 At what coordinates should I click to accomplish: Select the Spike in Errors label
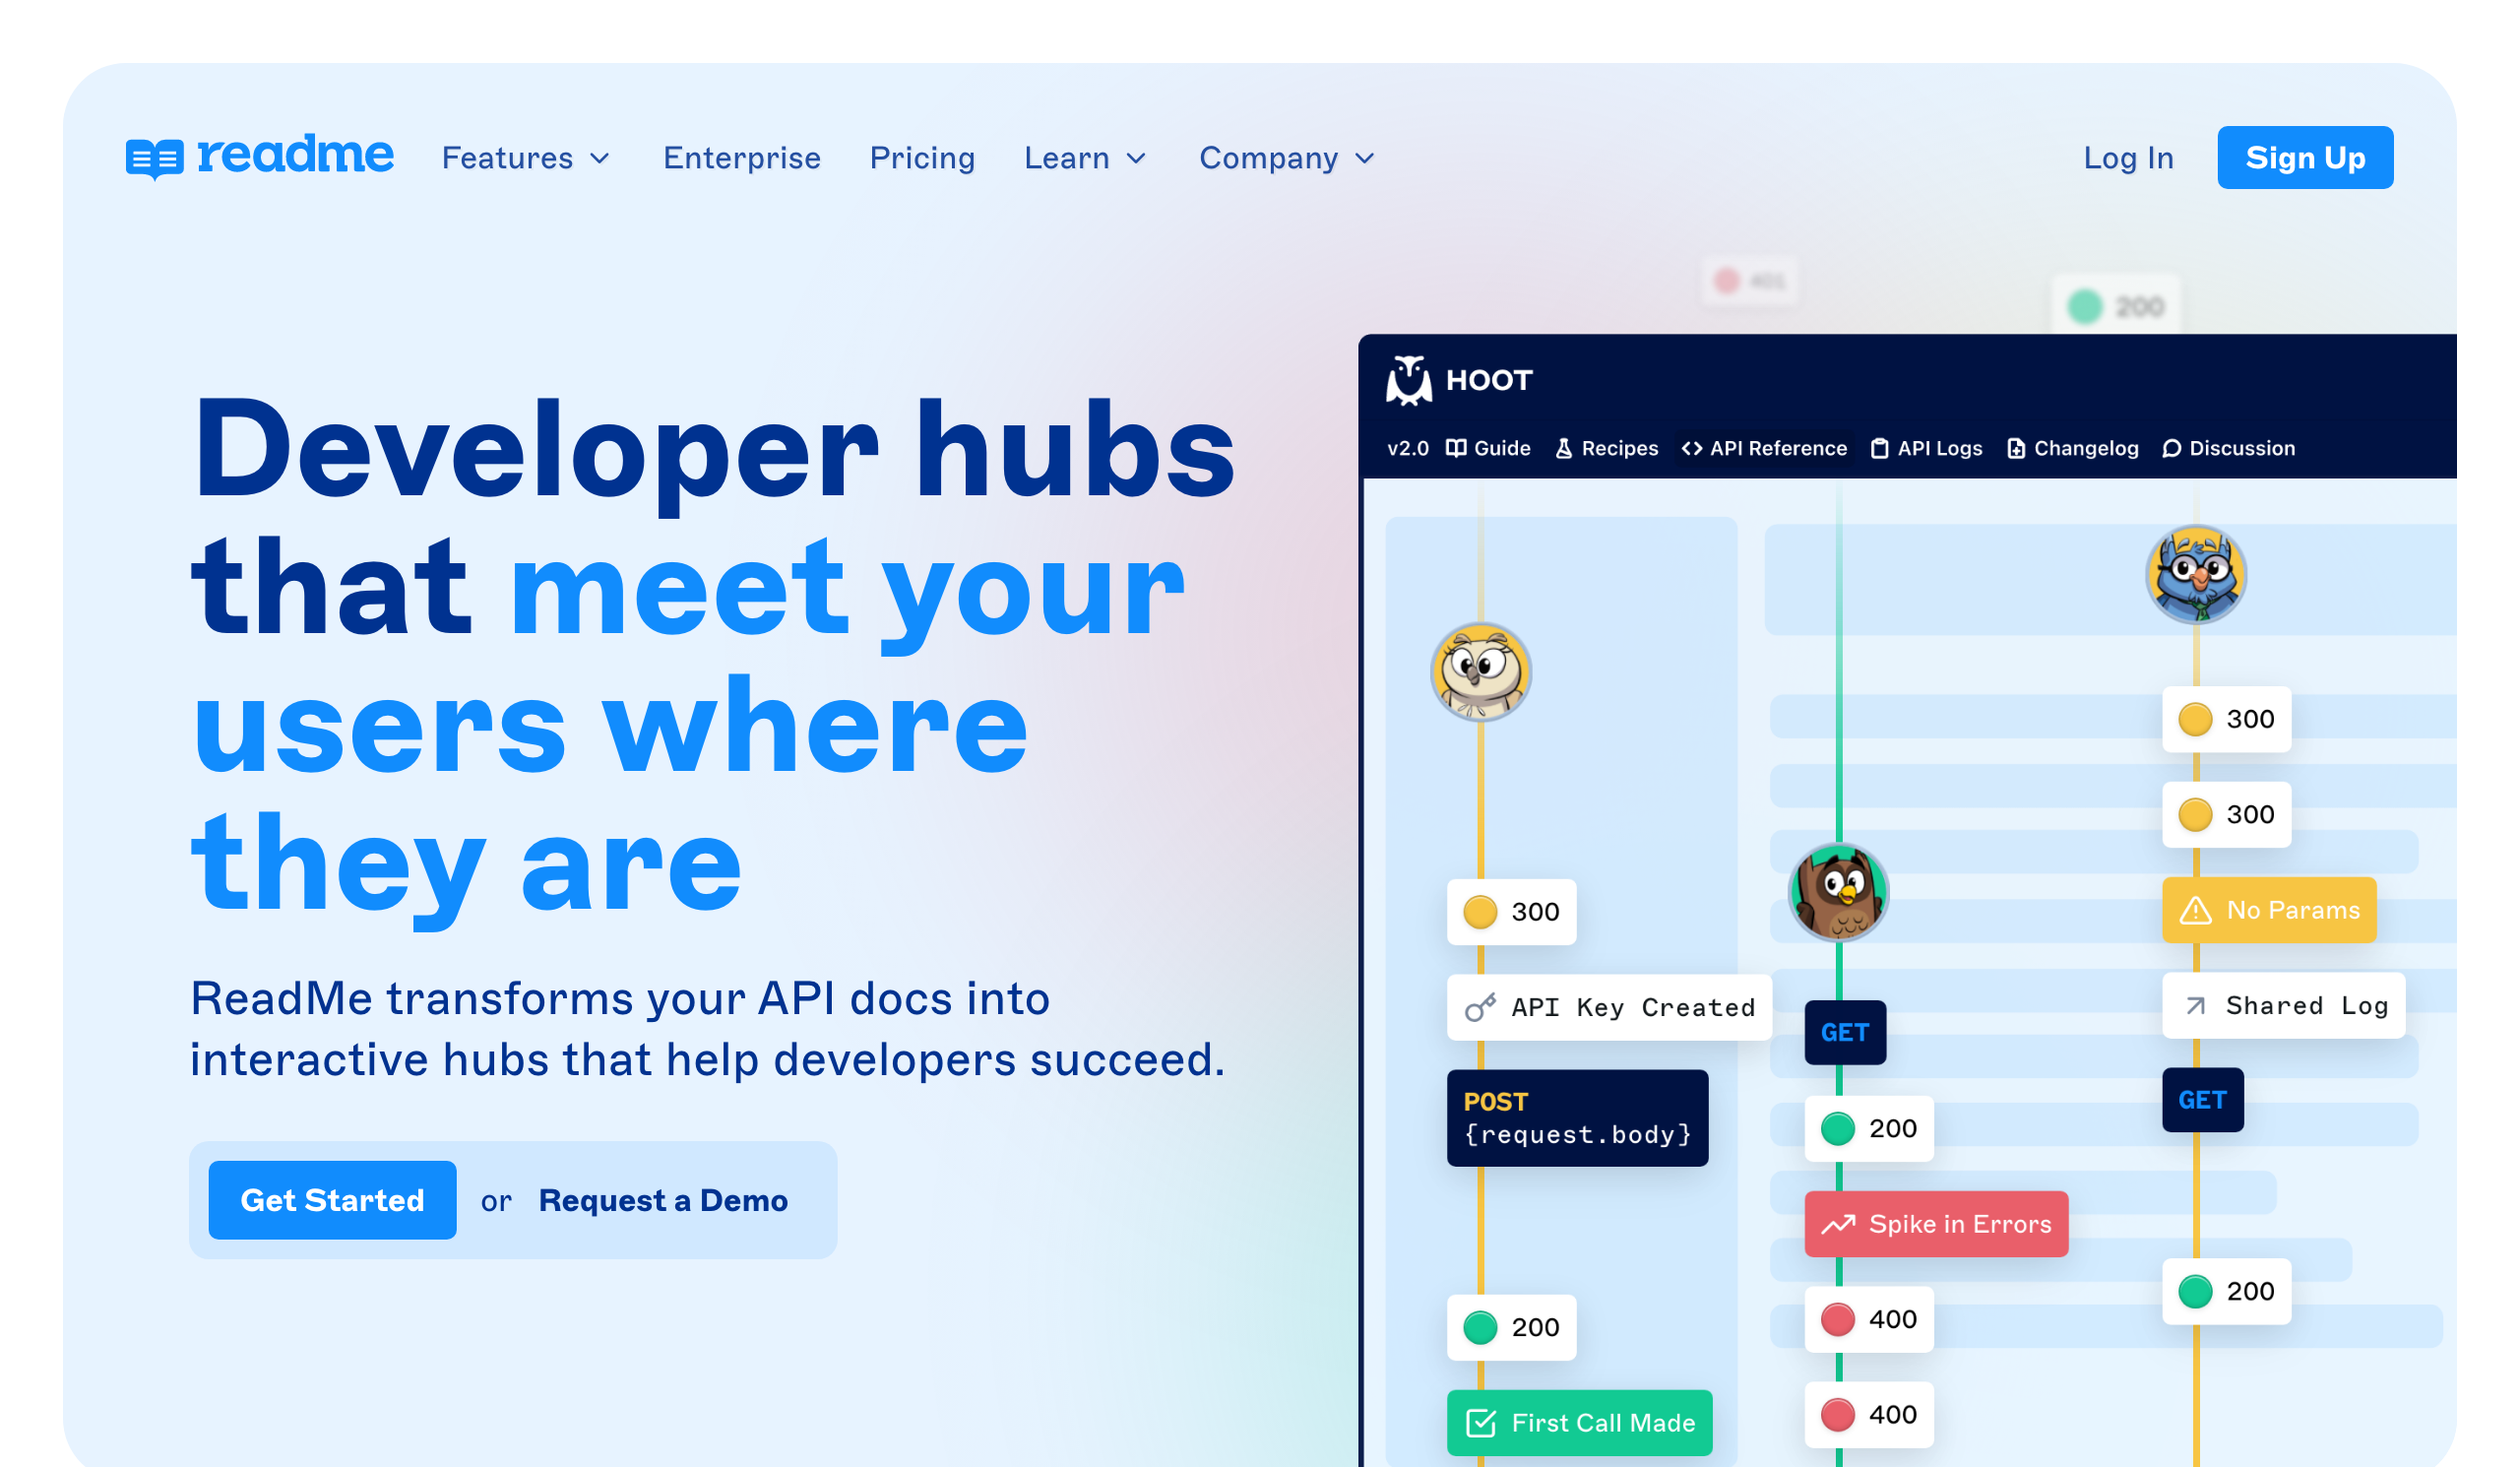pos(1960,1223)
